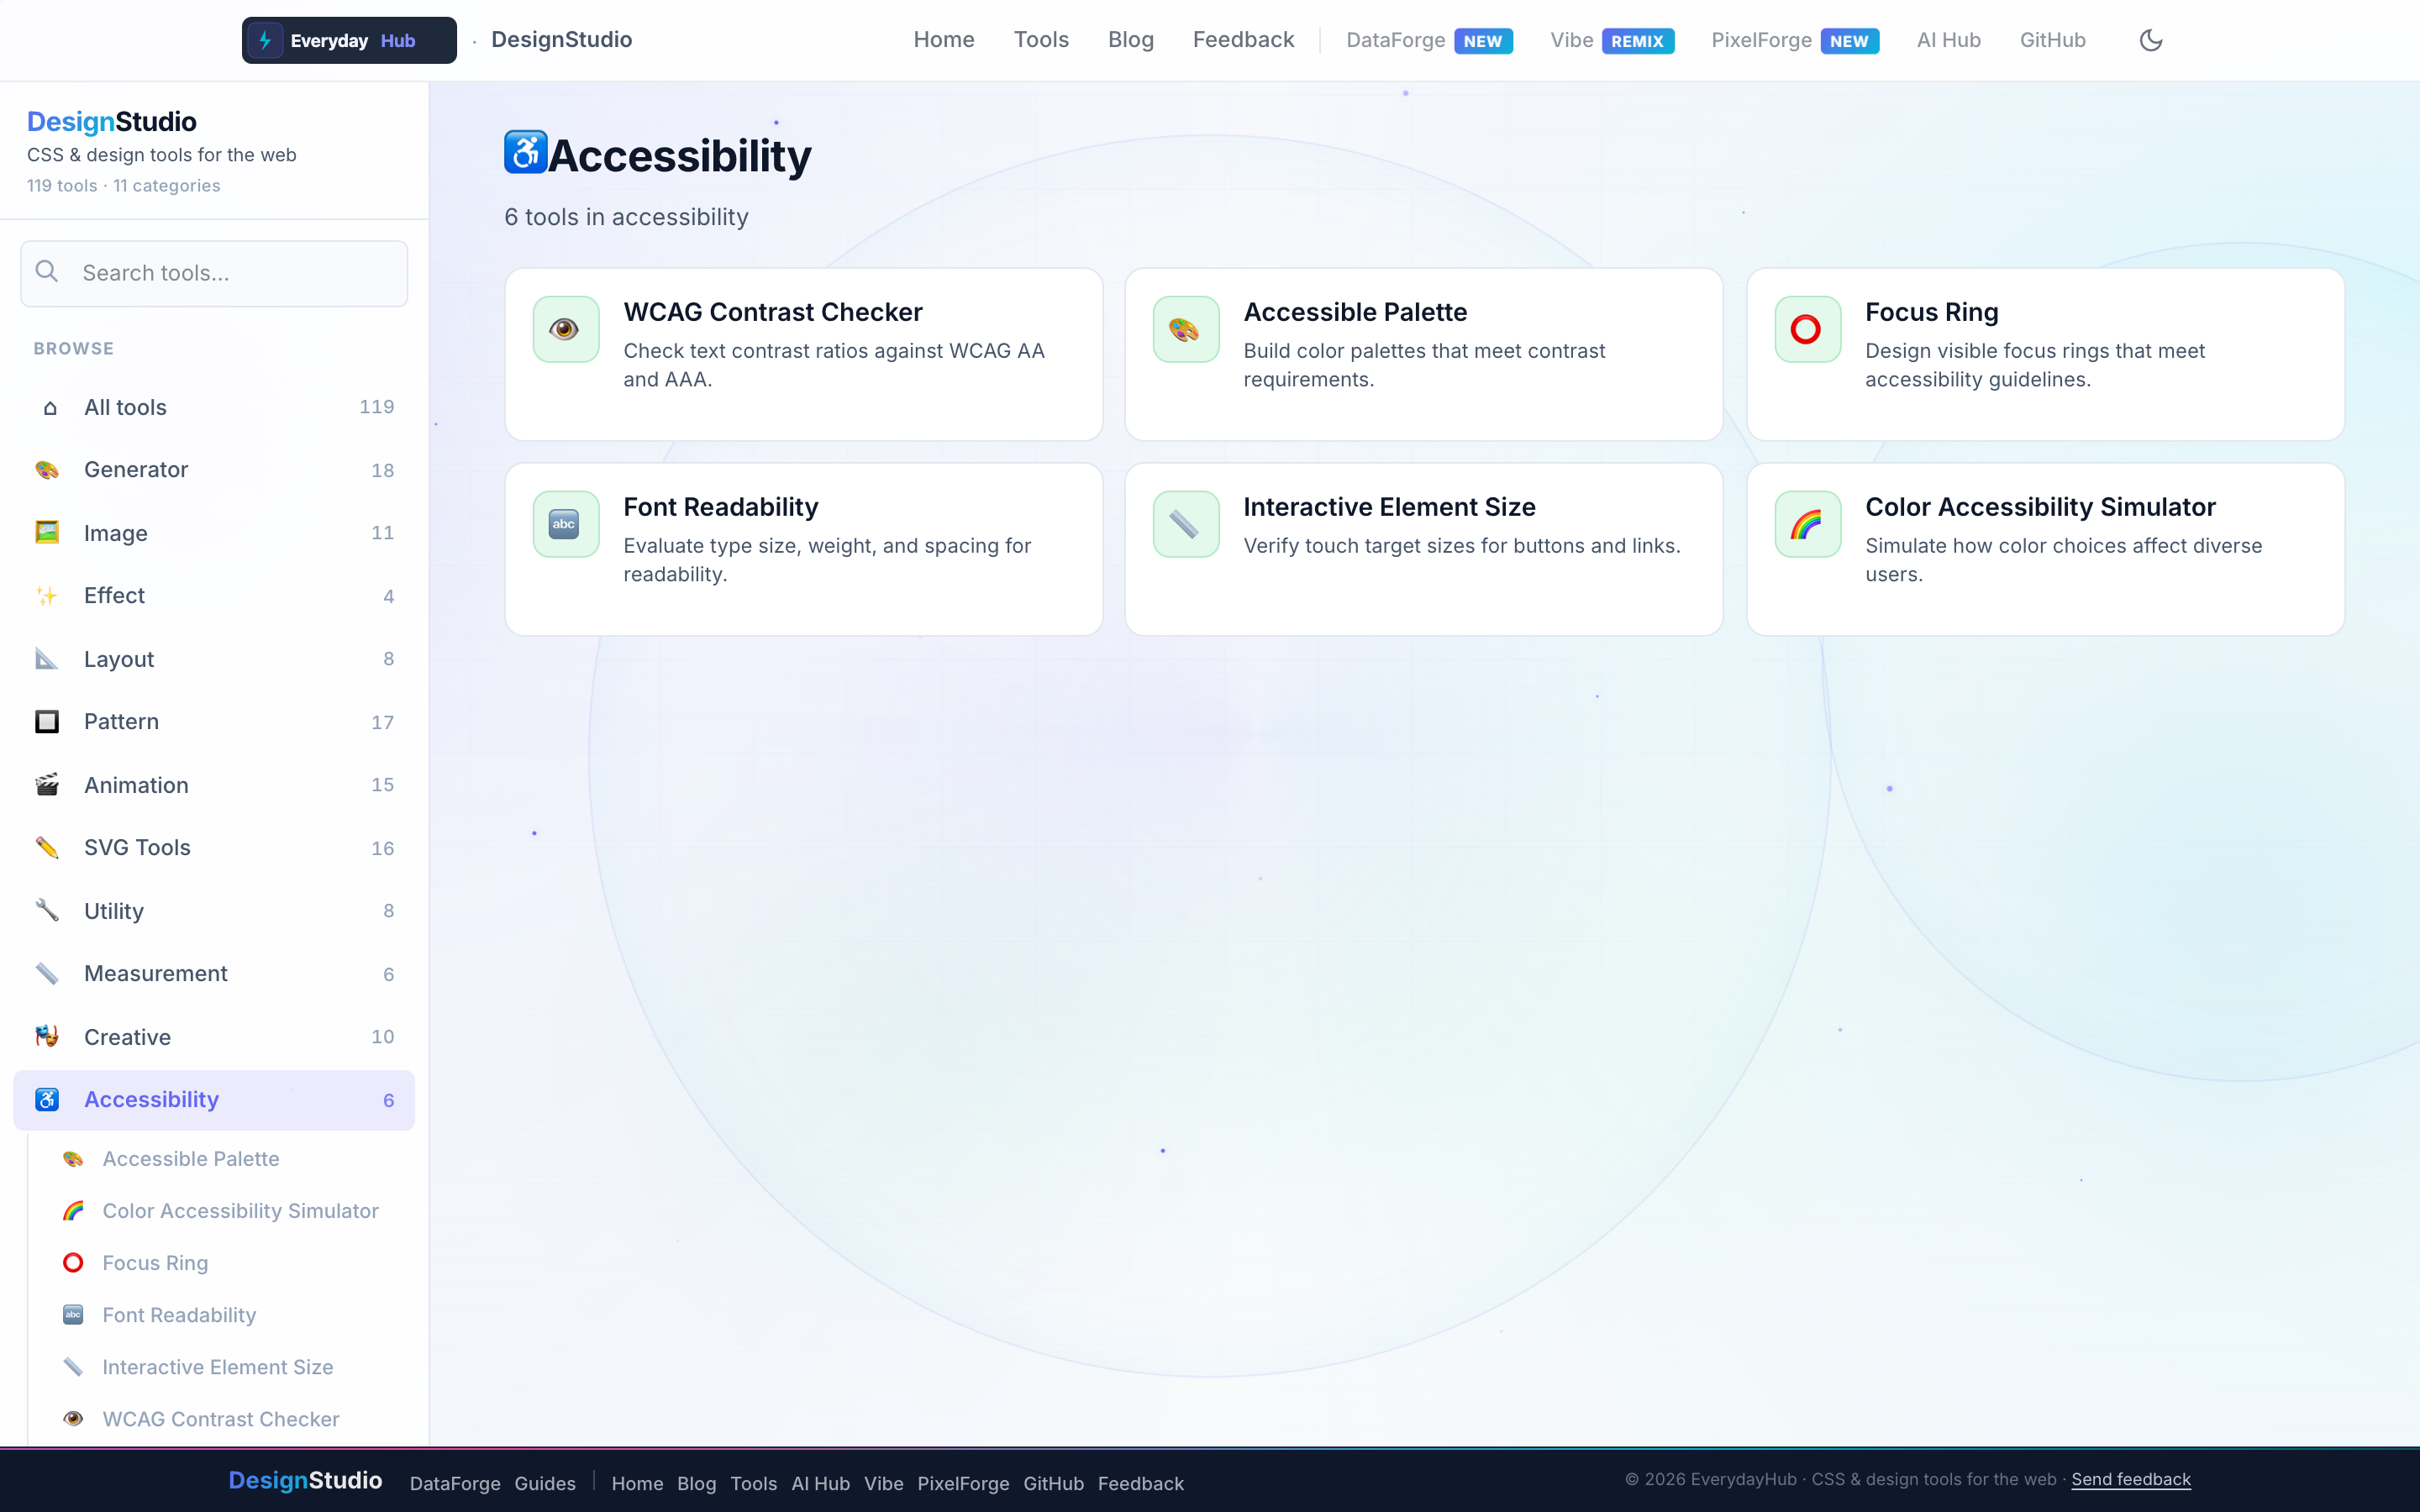This screenshot has width=2420, height=1512.
Task: Click the large Accessibility heading icon
Action: click(x=526, y=153)
